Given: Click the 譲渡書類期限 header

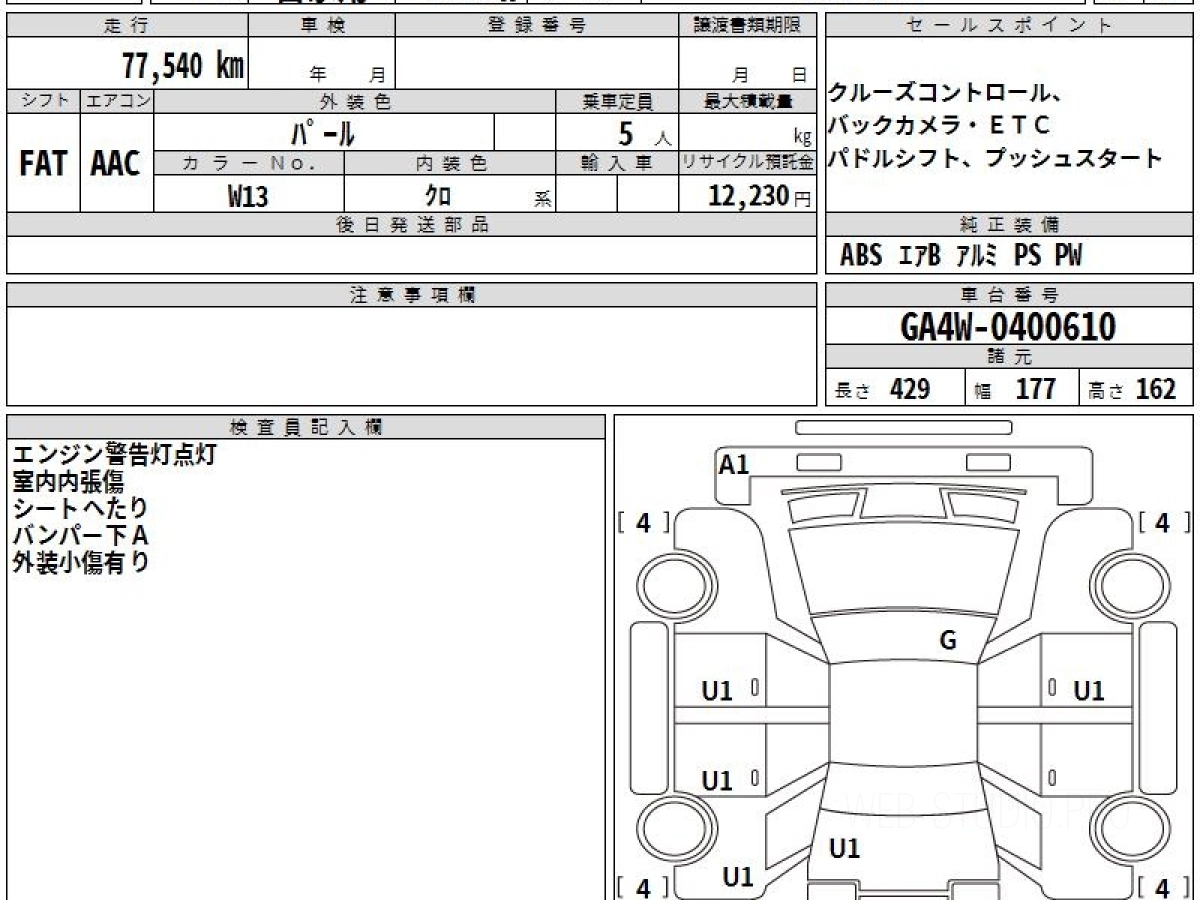Looking at the screenshot, I should pos(748,26).
